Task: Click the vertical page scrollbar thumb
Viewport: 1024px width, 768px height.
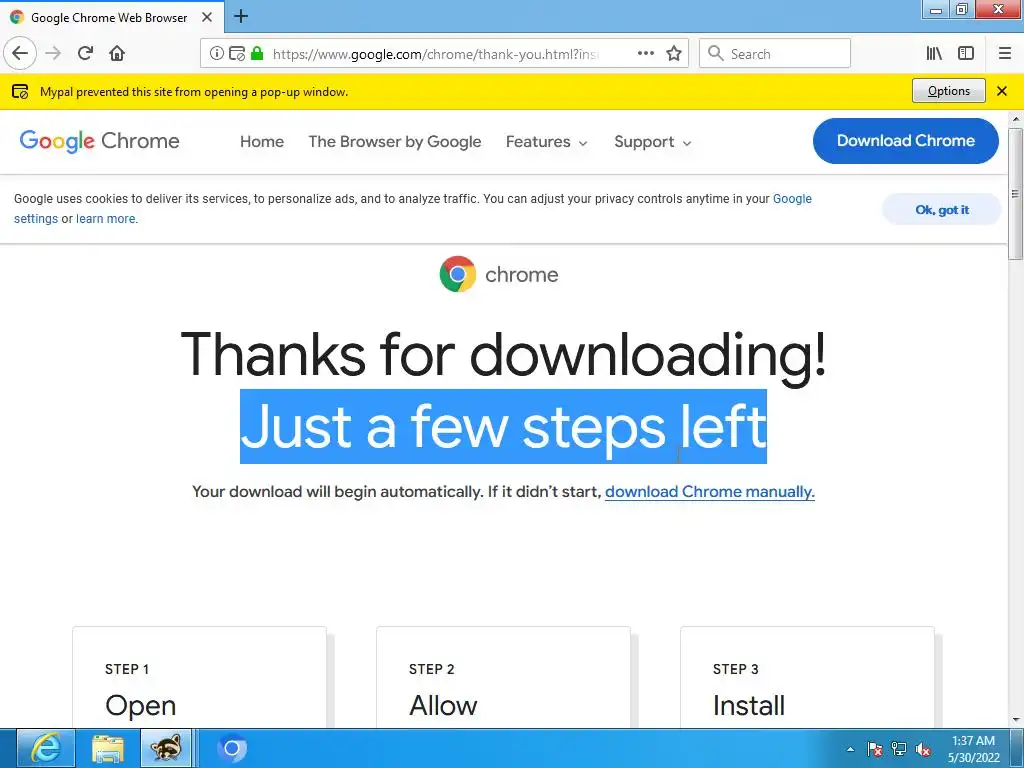Action: click(x=1015, y=194)
